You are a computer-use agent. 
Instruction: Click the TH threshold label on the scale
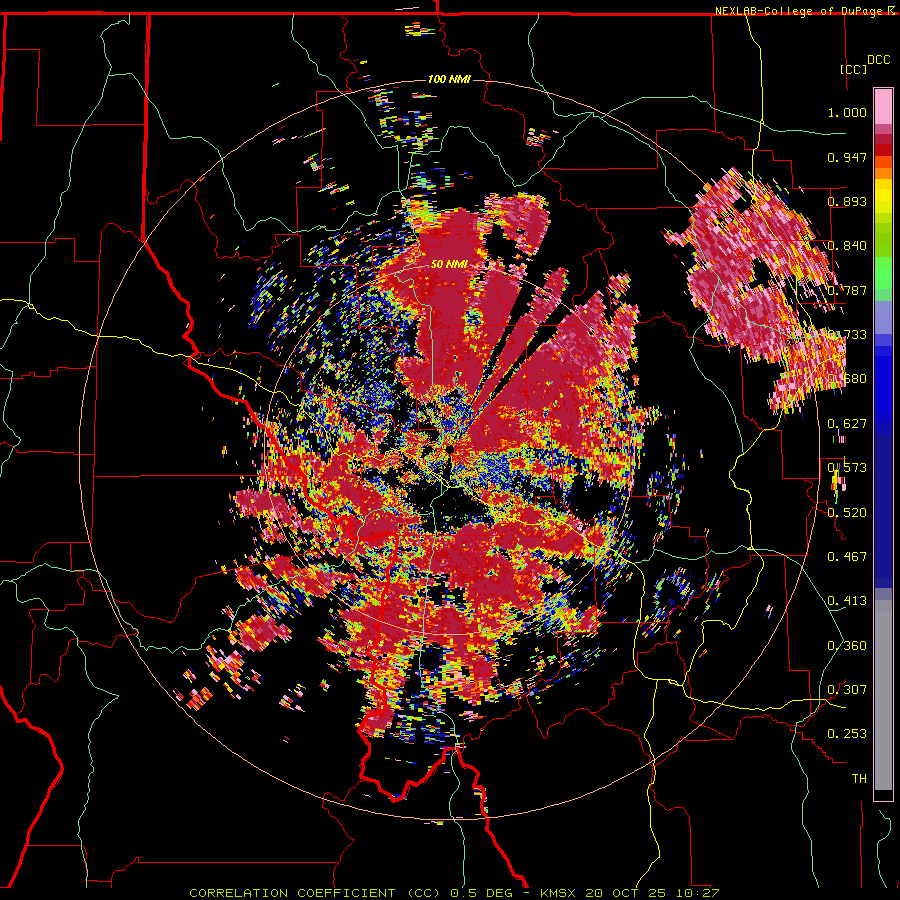[859, 778]
